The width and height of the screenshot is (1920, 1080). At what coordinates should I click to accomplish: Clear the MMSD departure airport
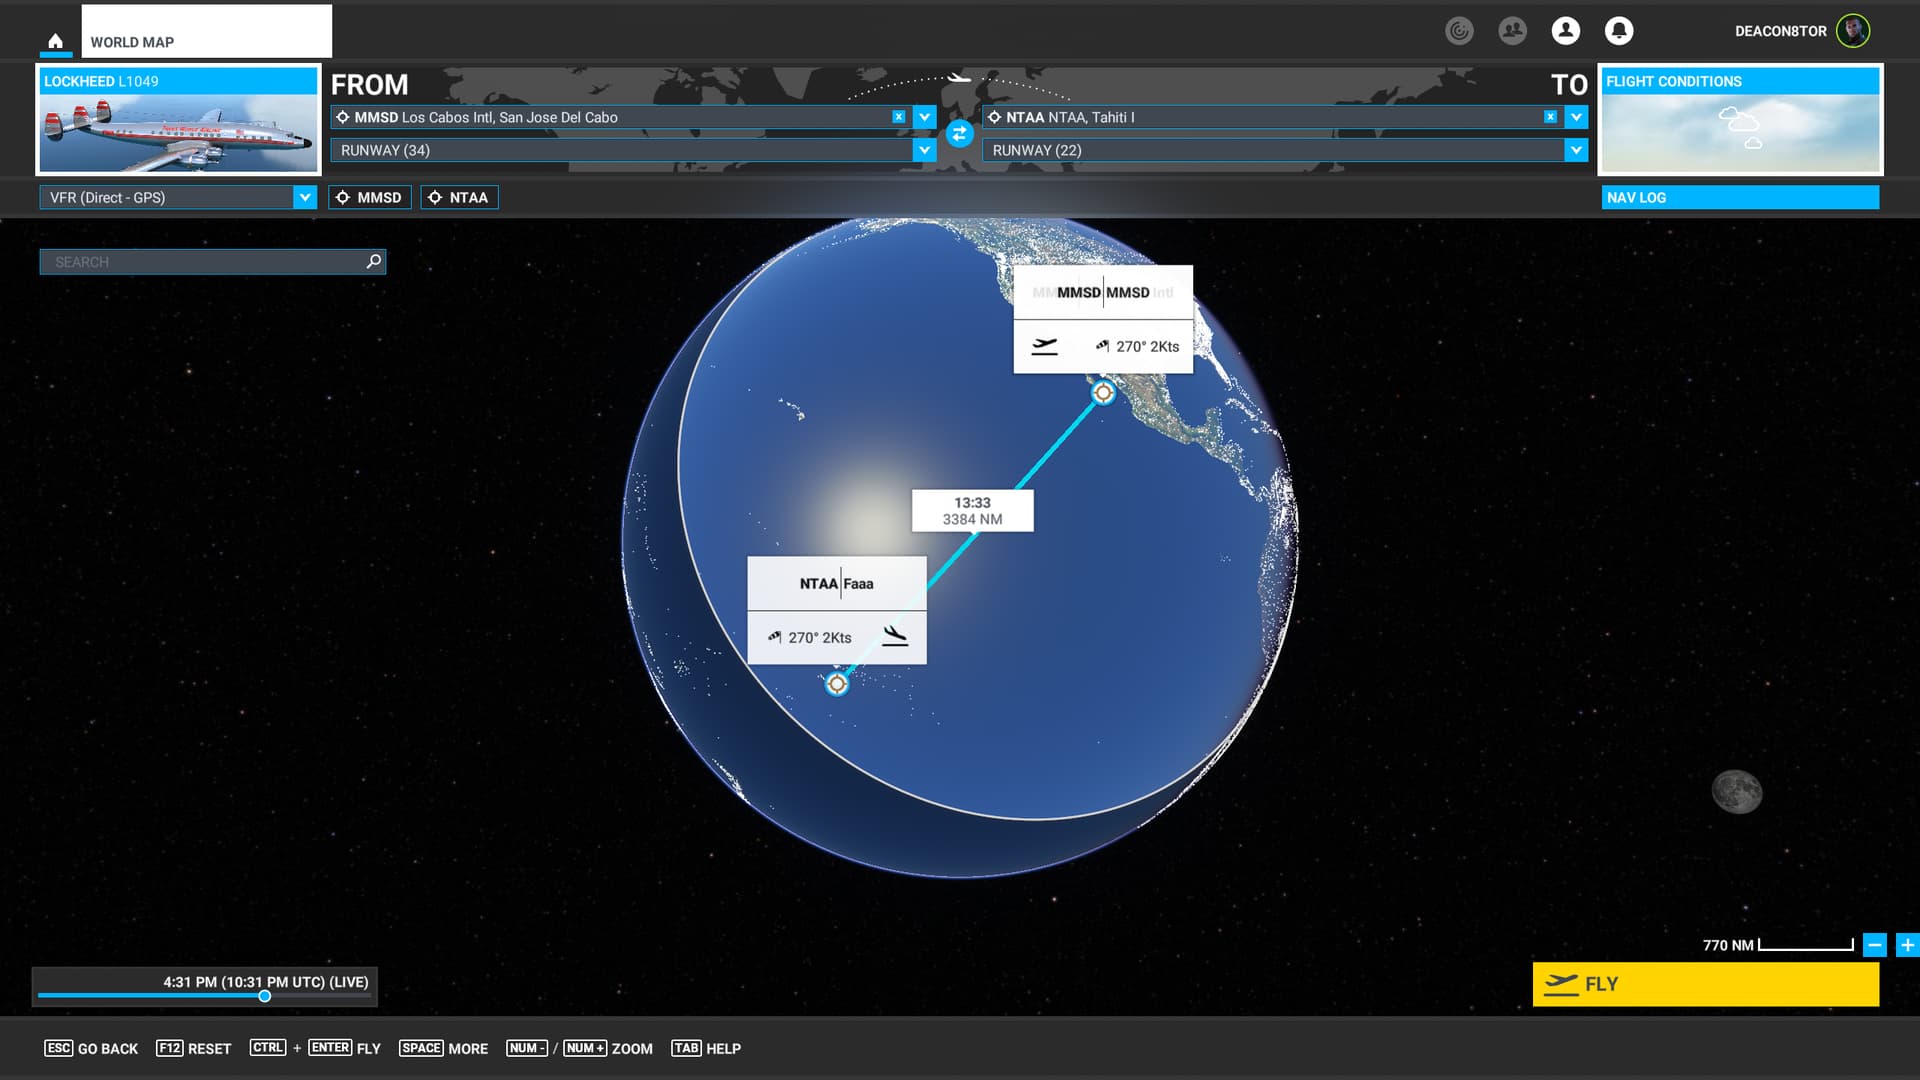pos(898,117)
